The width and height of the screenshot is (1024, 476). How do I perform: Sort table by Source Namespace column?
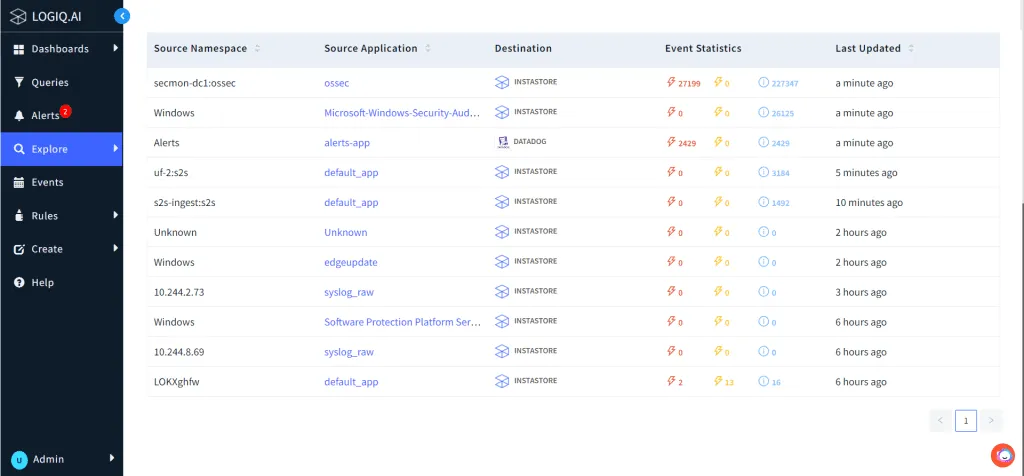pyautogui.click(x=258, y=48)
